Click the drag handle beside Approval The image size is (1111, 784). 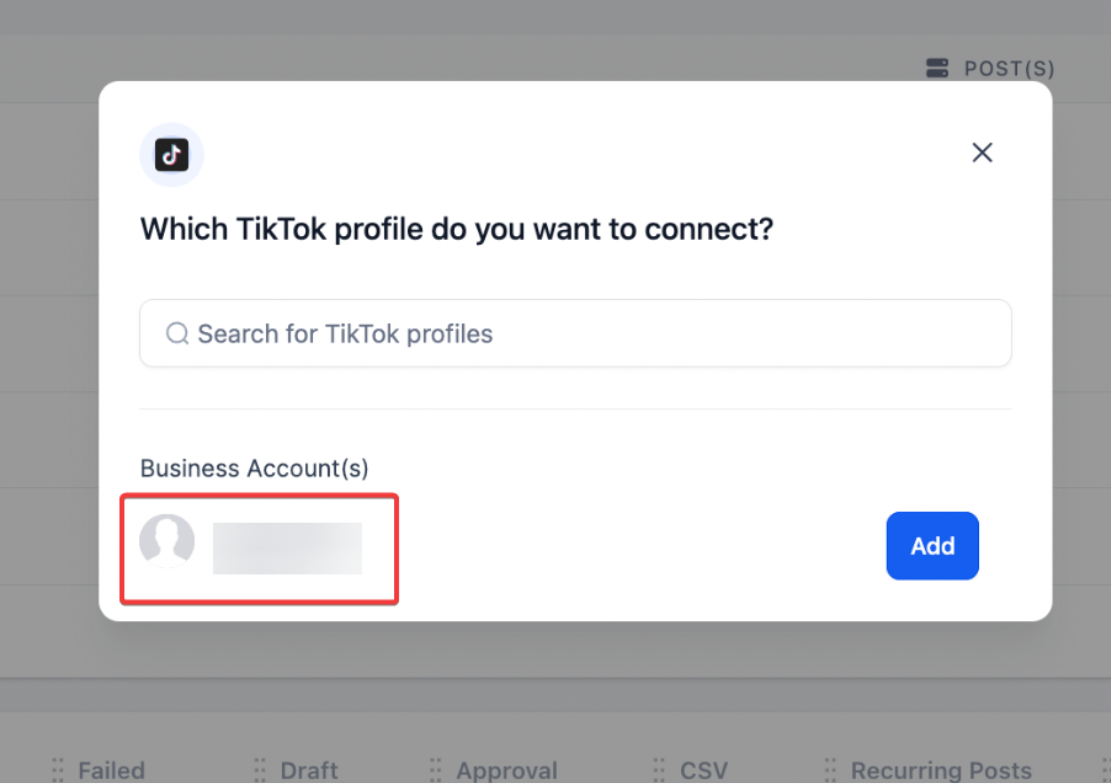click(x=435, y=770)
